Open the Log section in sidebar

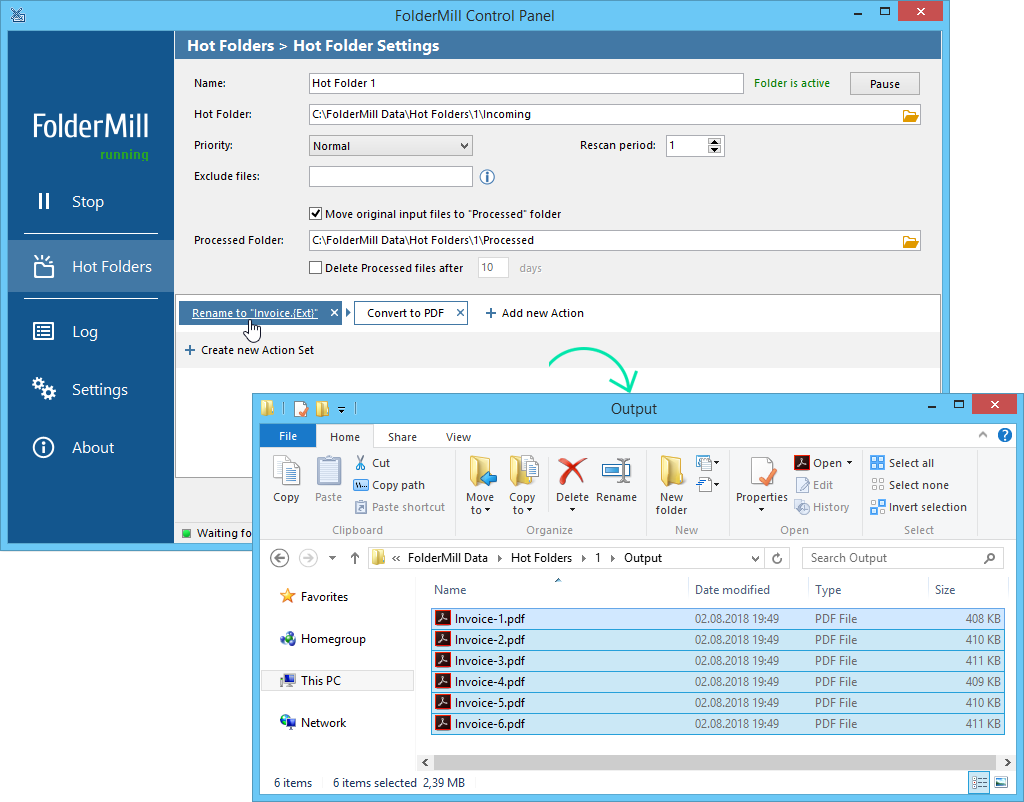coord(84,332)
